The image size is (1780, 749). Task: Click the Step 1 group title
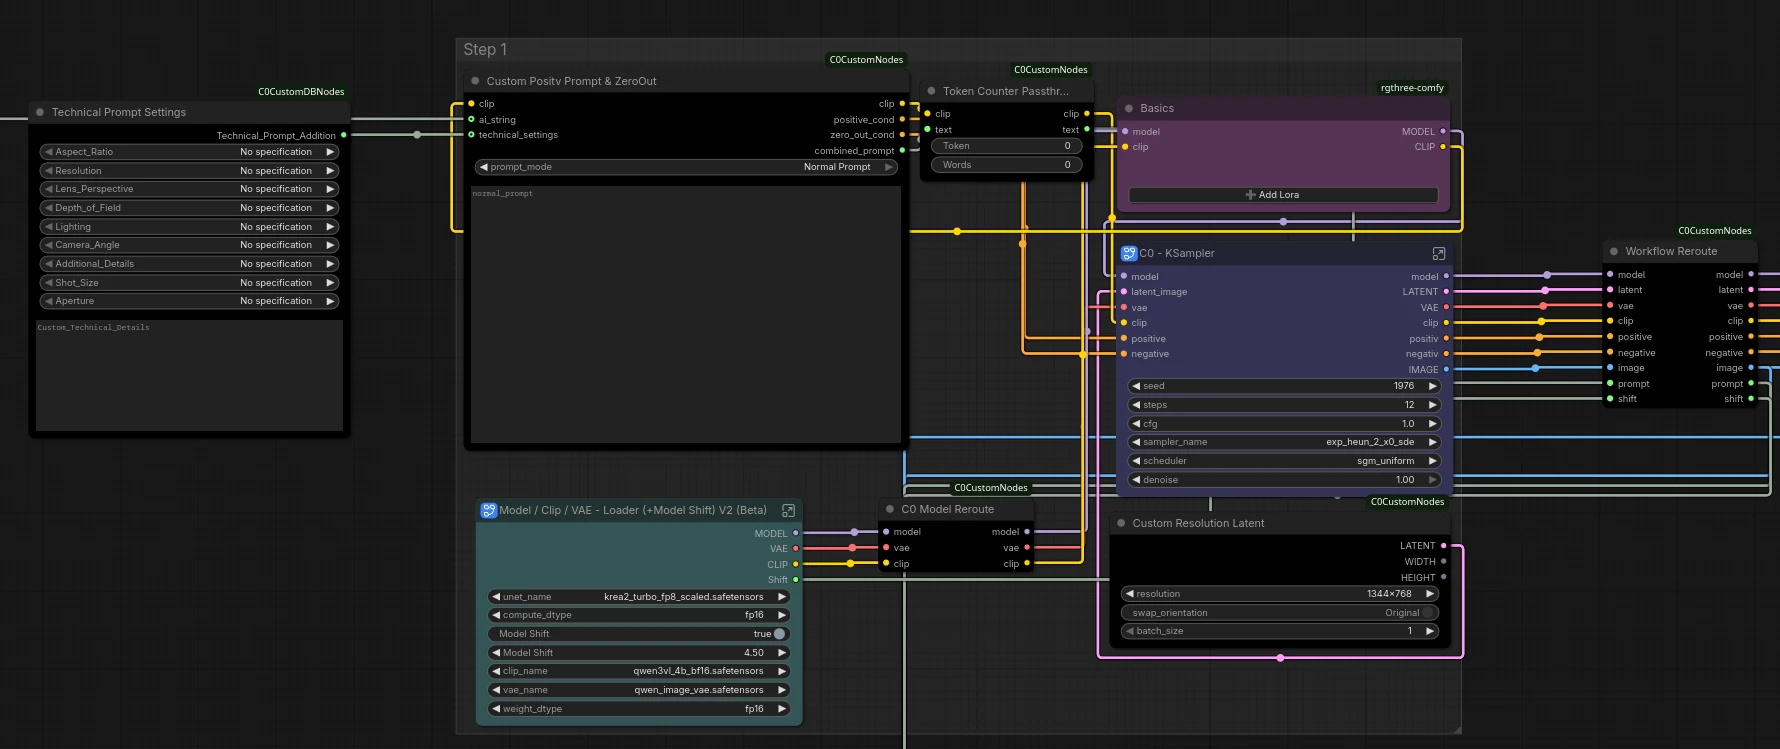coord(485,49)
